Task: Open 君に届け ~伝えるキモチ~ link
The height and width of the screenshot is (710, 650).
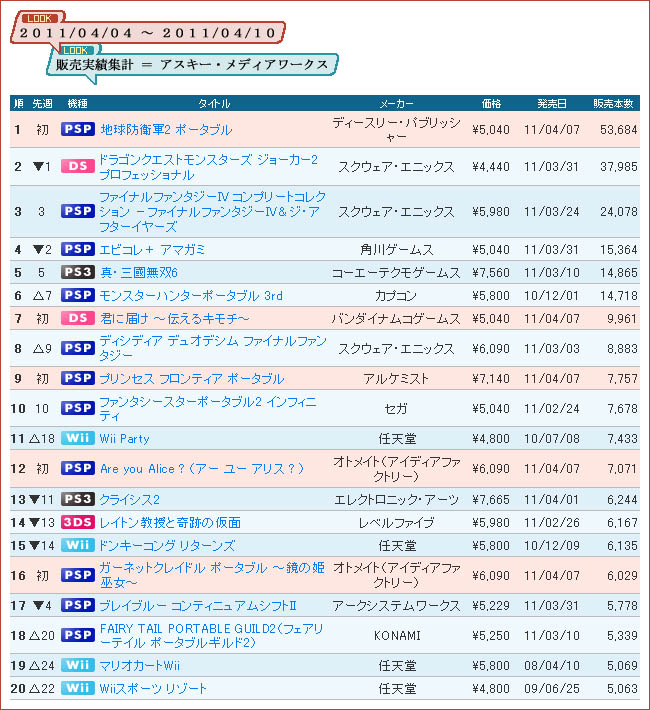Action: (174, 319)
